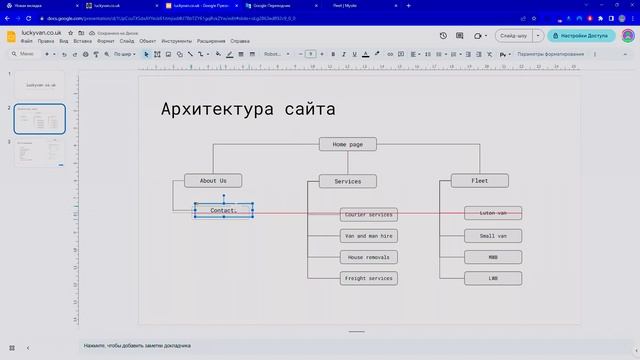Viewport: 640px width, 360px height.
Task: Open the input tools dropdown
Action: pos(505,54)
